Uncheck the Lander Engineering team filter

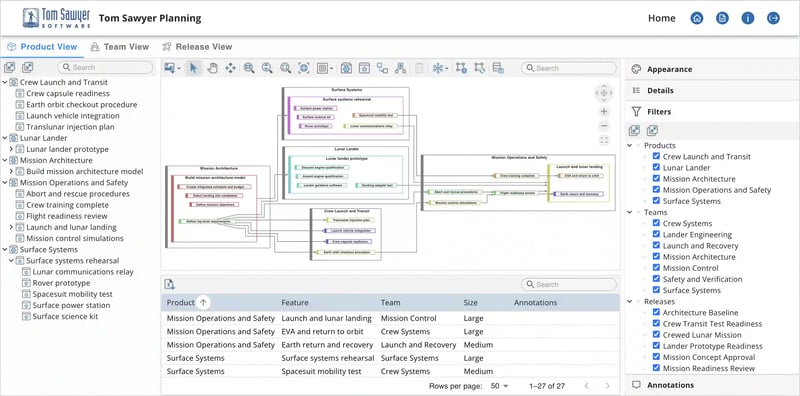click(657, 234)
